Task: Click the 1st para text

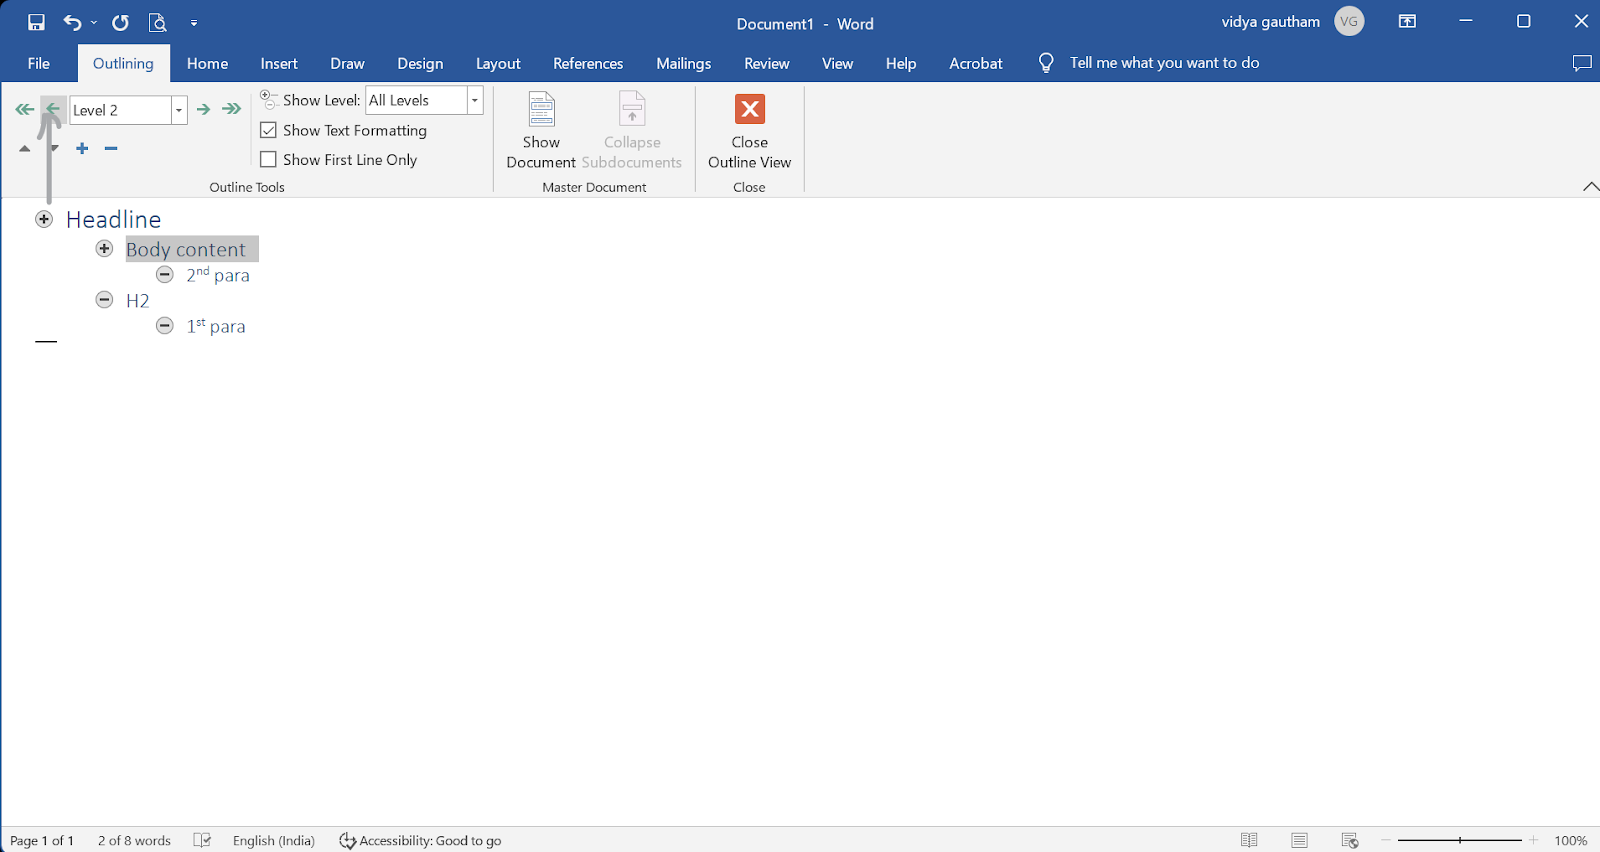Action: point(216,326)
